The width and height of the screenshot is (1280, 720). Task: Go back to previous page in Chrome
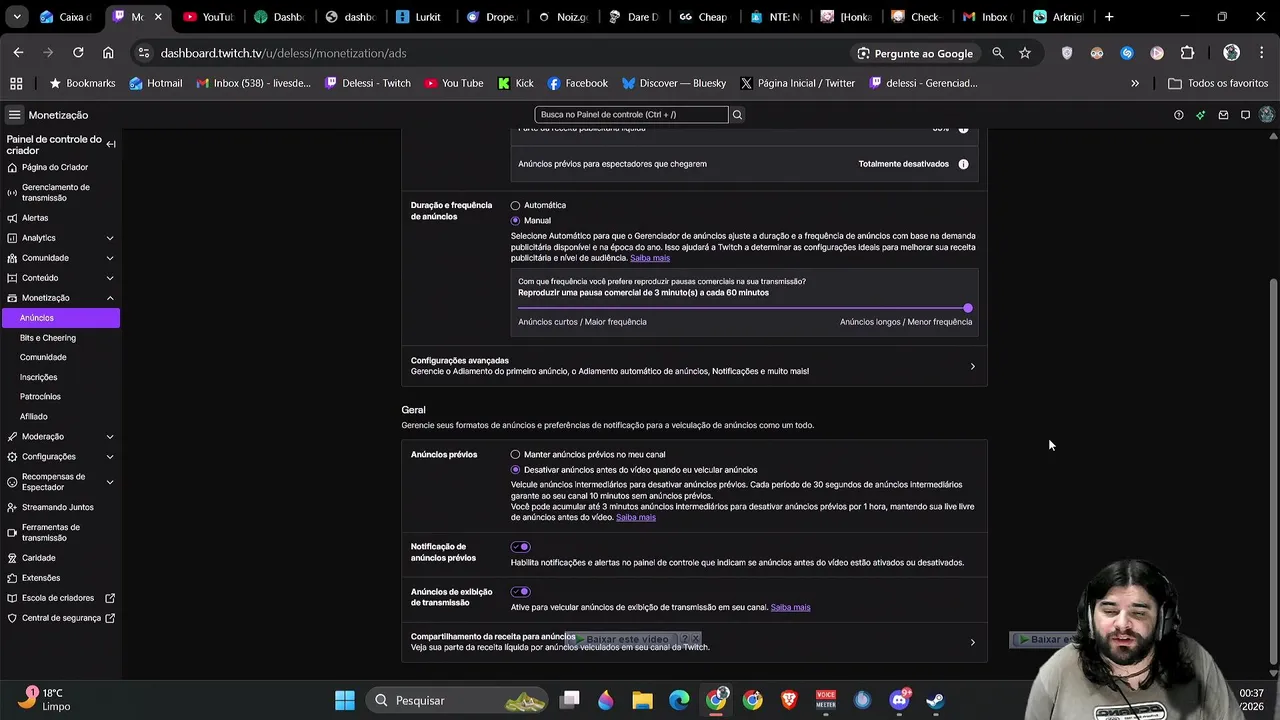18,53
